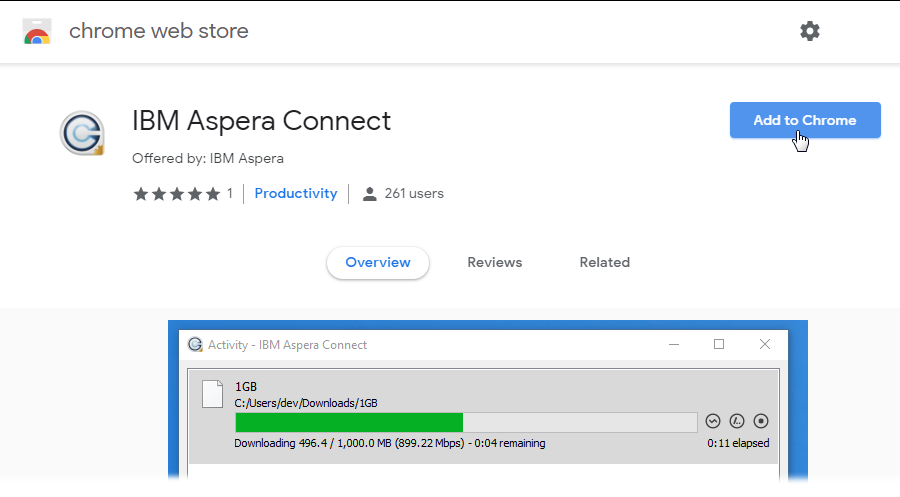Screen dimensions: 900x497
Task: Click the user silhouette icon beside 261 users
Action: (x=369, y=194)
